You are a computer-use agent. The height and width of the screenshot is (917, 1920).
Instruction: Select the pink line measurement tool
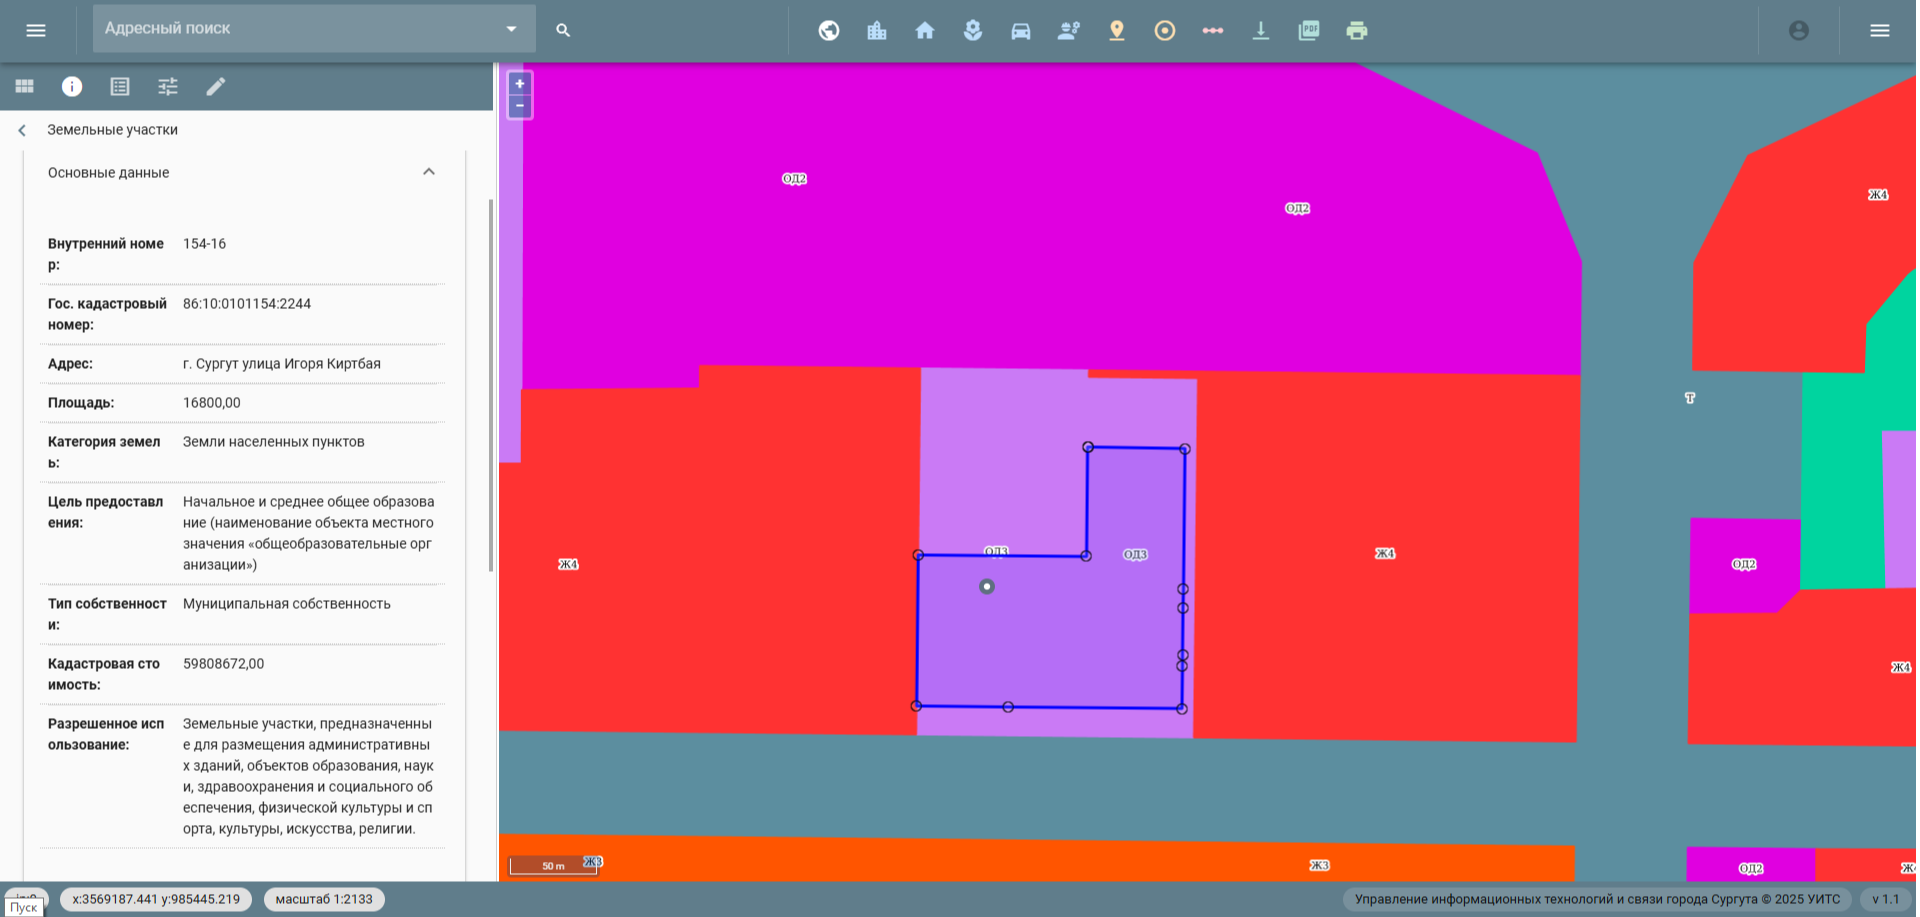click(x=1213, y=30)
